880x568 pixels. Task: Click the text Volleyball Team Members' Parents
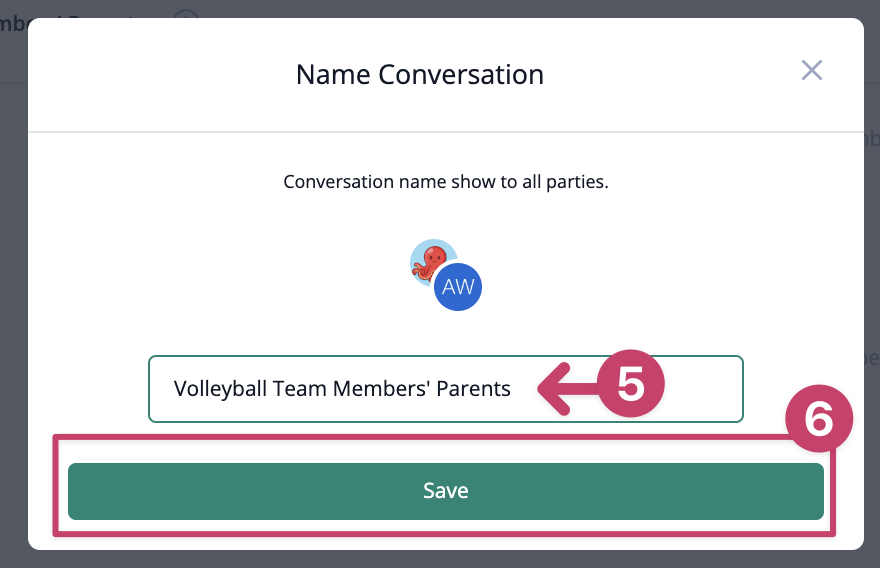[x=342, y=389]
